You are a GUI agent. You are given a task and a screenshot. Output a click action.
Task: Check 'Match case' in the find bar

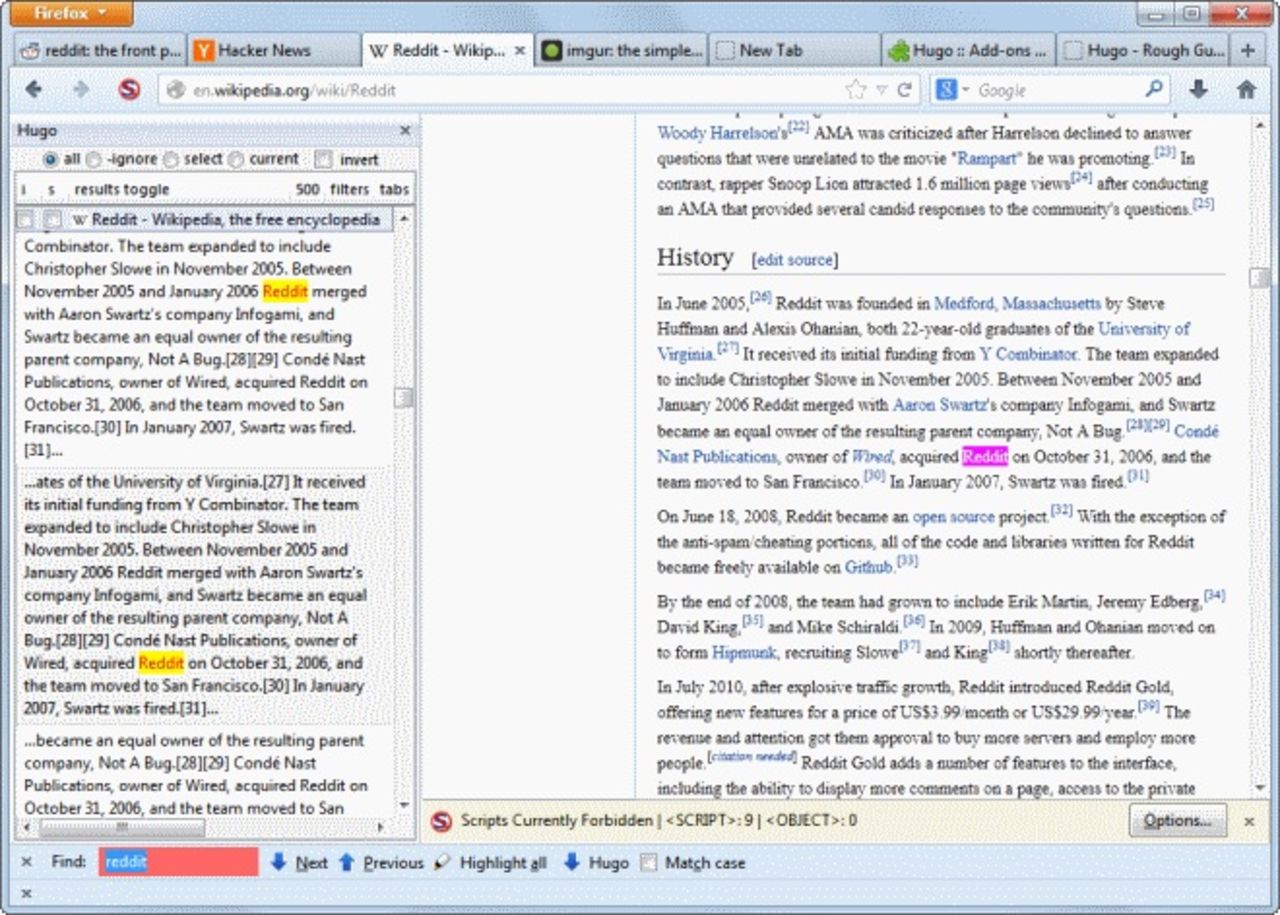[x=650, y=862]
